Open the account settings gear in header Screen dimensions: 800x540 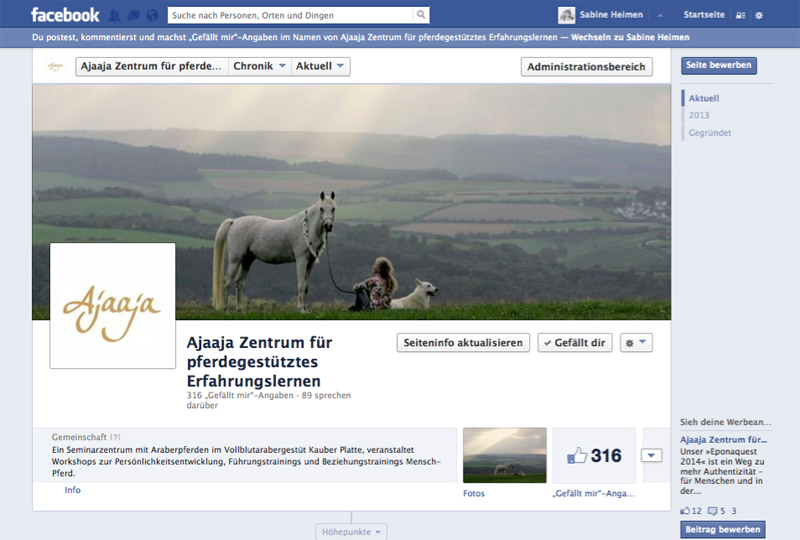(759, 15)
